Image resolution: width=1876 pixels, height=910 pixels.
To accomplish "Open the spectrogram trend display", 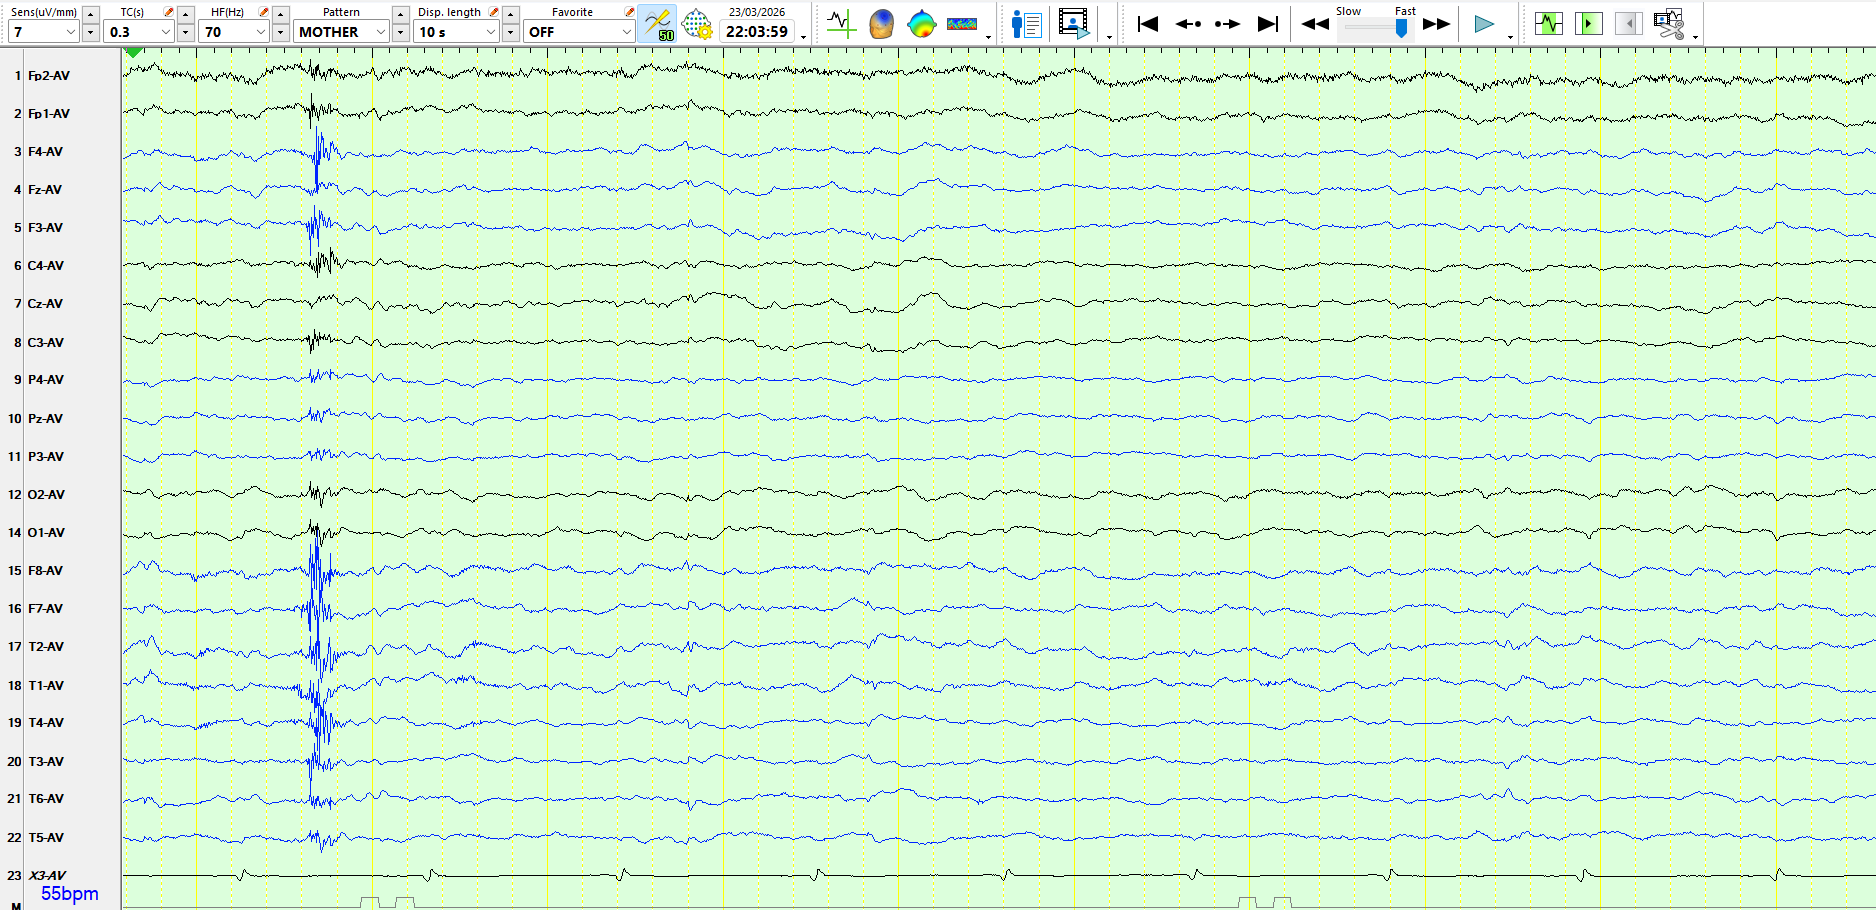I will tap(962, 24).
